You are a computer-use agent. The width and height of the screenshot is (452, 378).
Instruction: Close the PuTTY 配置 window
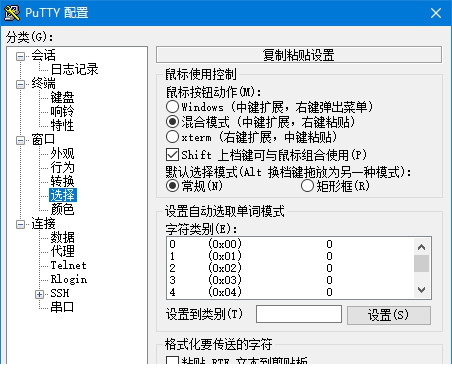coord(436,13)
